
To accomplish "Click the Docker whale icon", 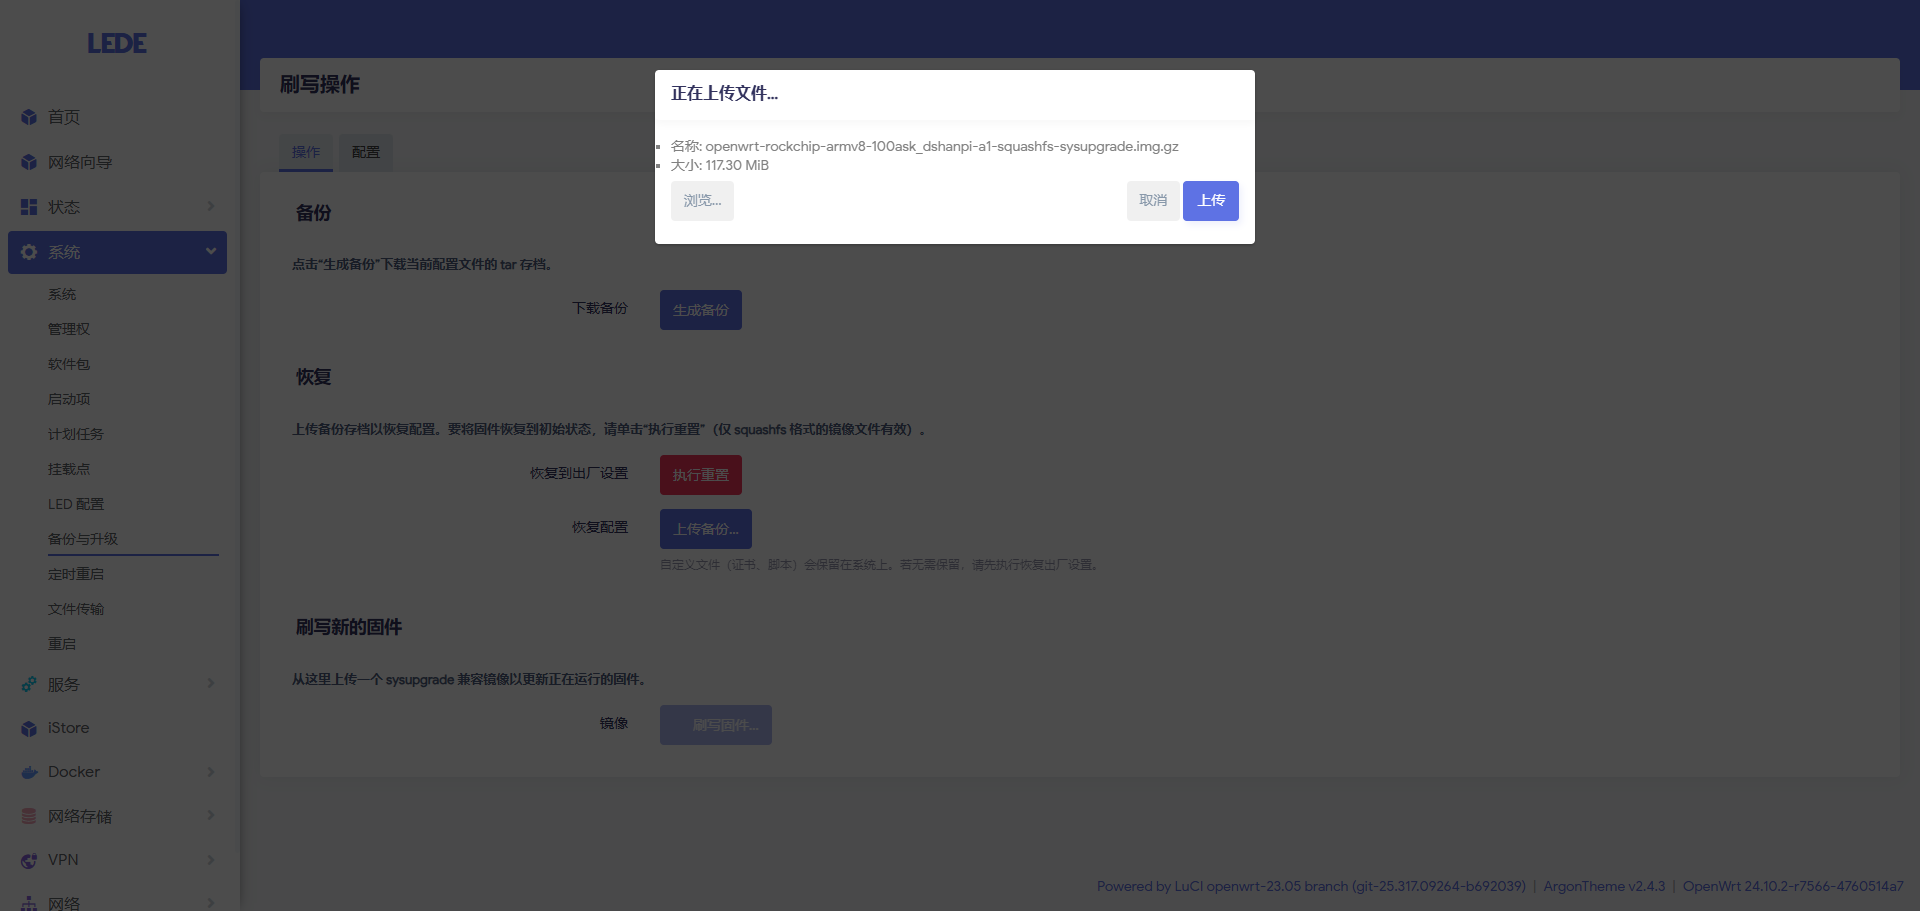I will point(29,772).
